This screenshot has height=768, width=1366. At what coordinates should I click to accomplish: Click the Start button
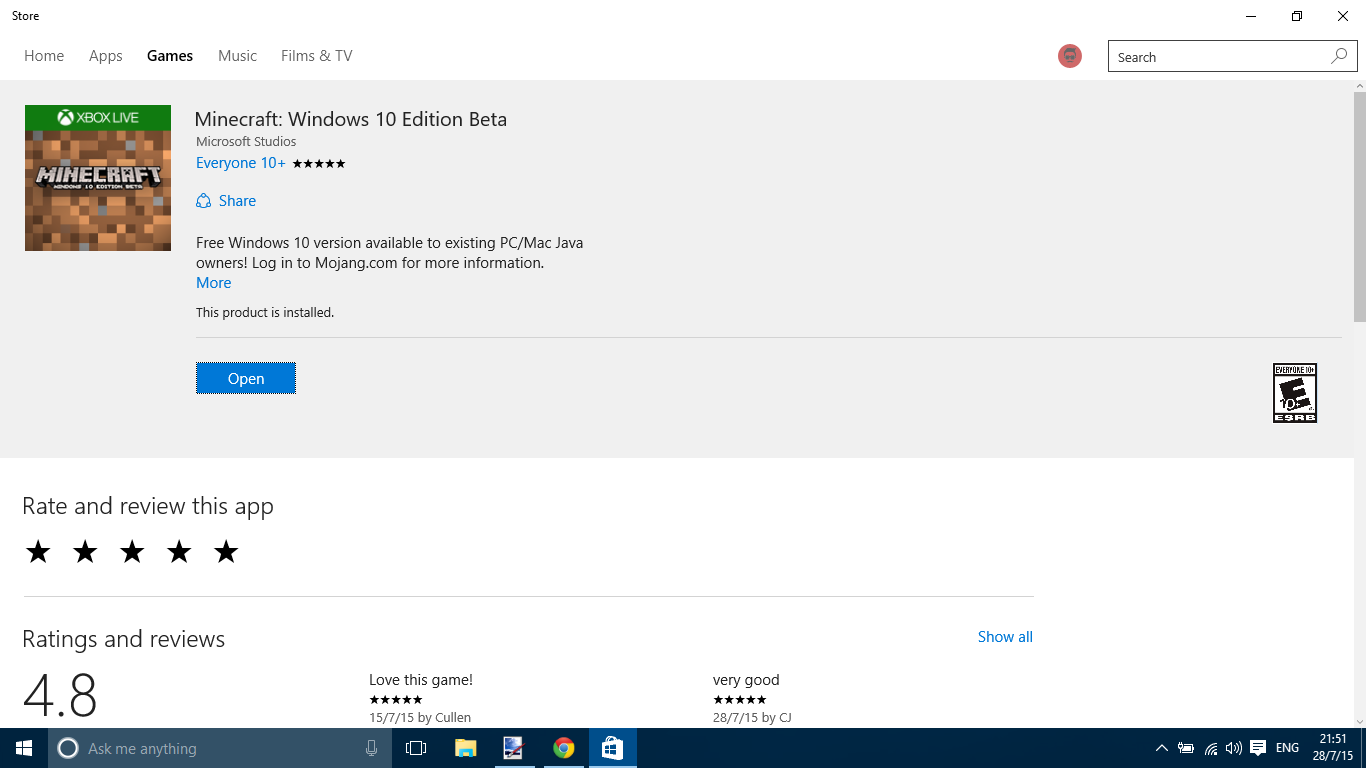(x=22, y=748)
